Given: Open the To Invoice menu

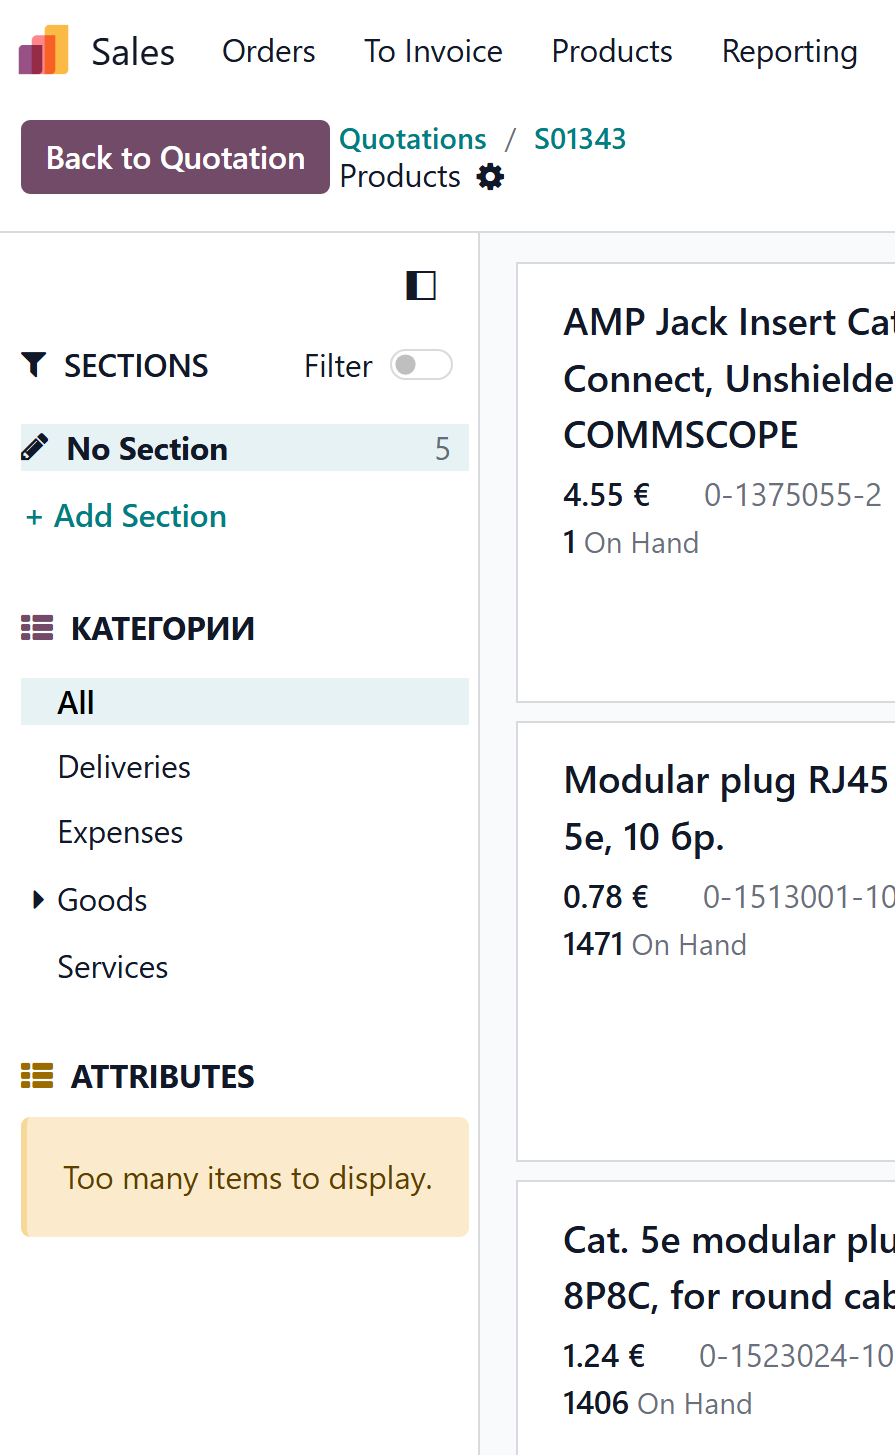Looking at the screenshot, I should pyautogui.click(x=433, y=51).
